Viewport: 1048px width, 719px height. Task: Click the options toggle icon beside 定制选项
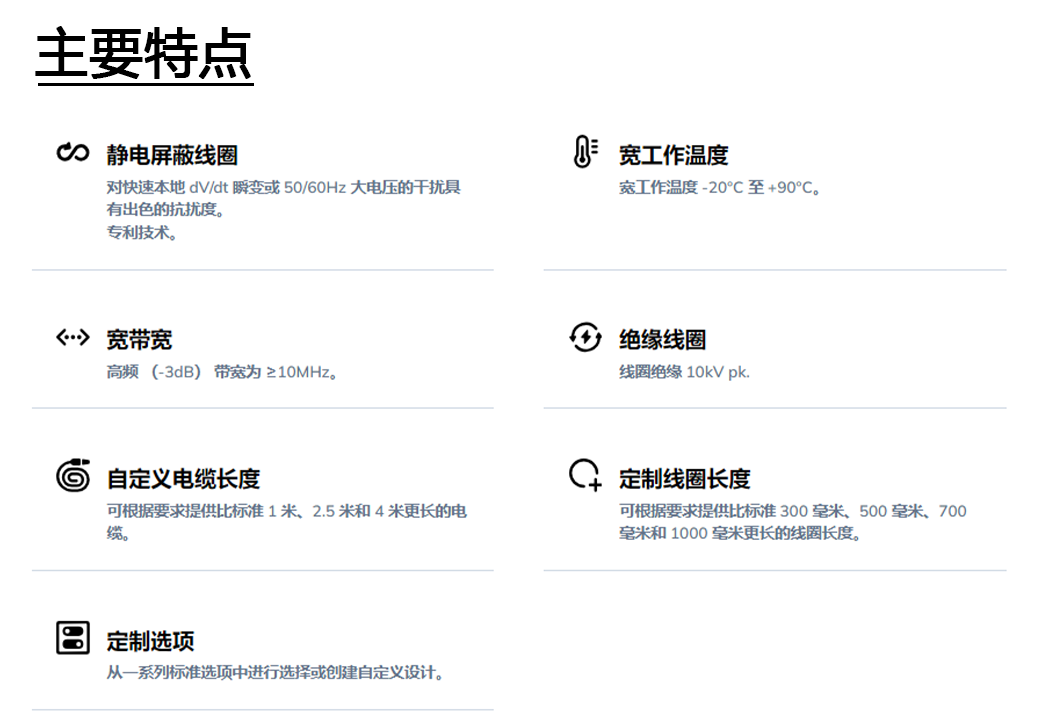[72, 637]
